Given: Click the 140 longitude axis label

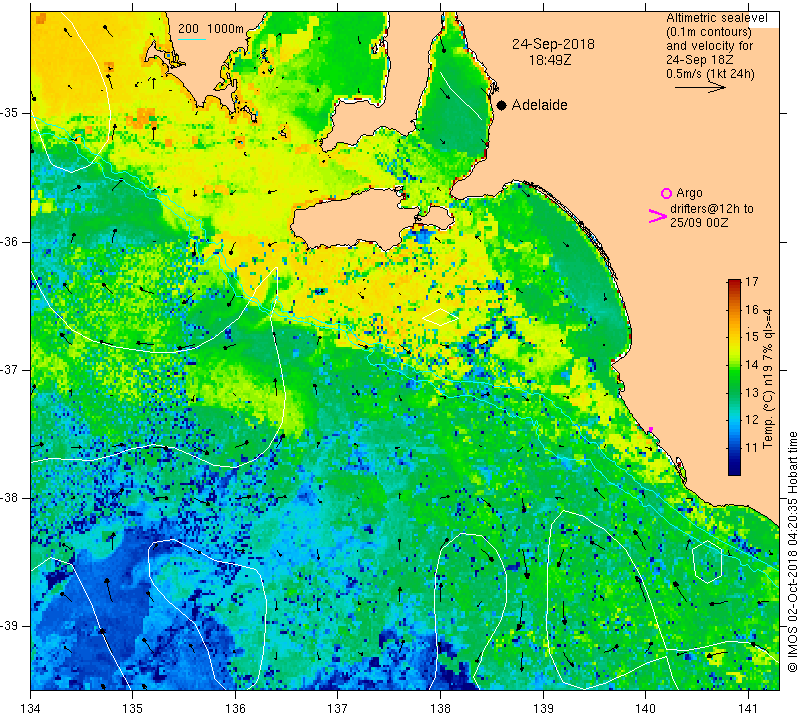Looking at the screenshot, I should (645, 708).
